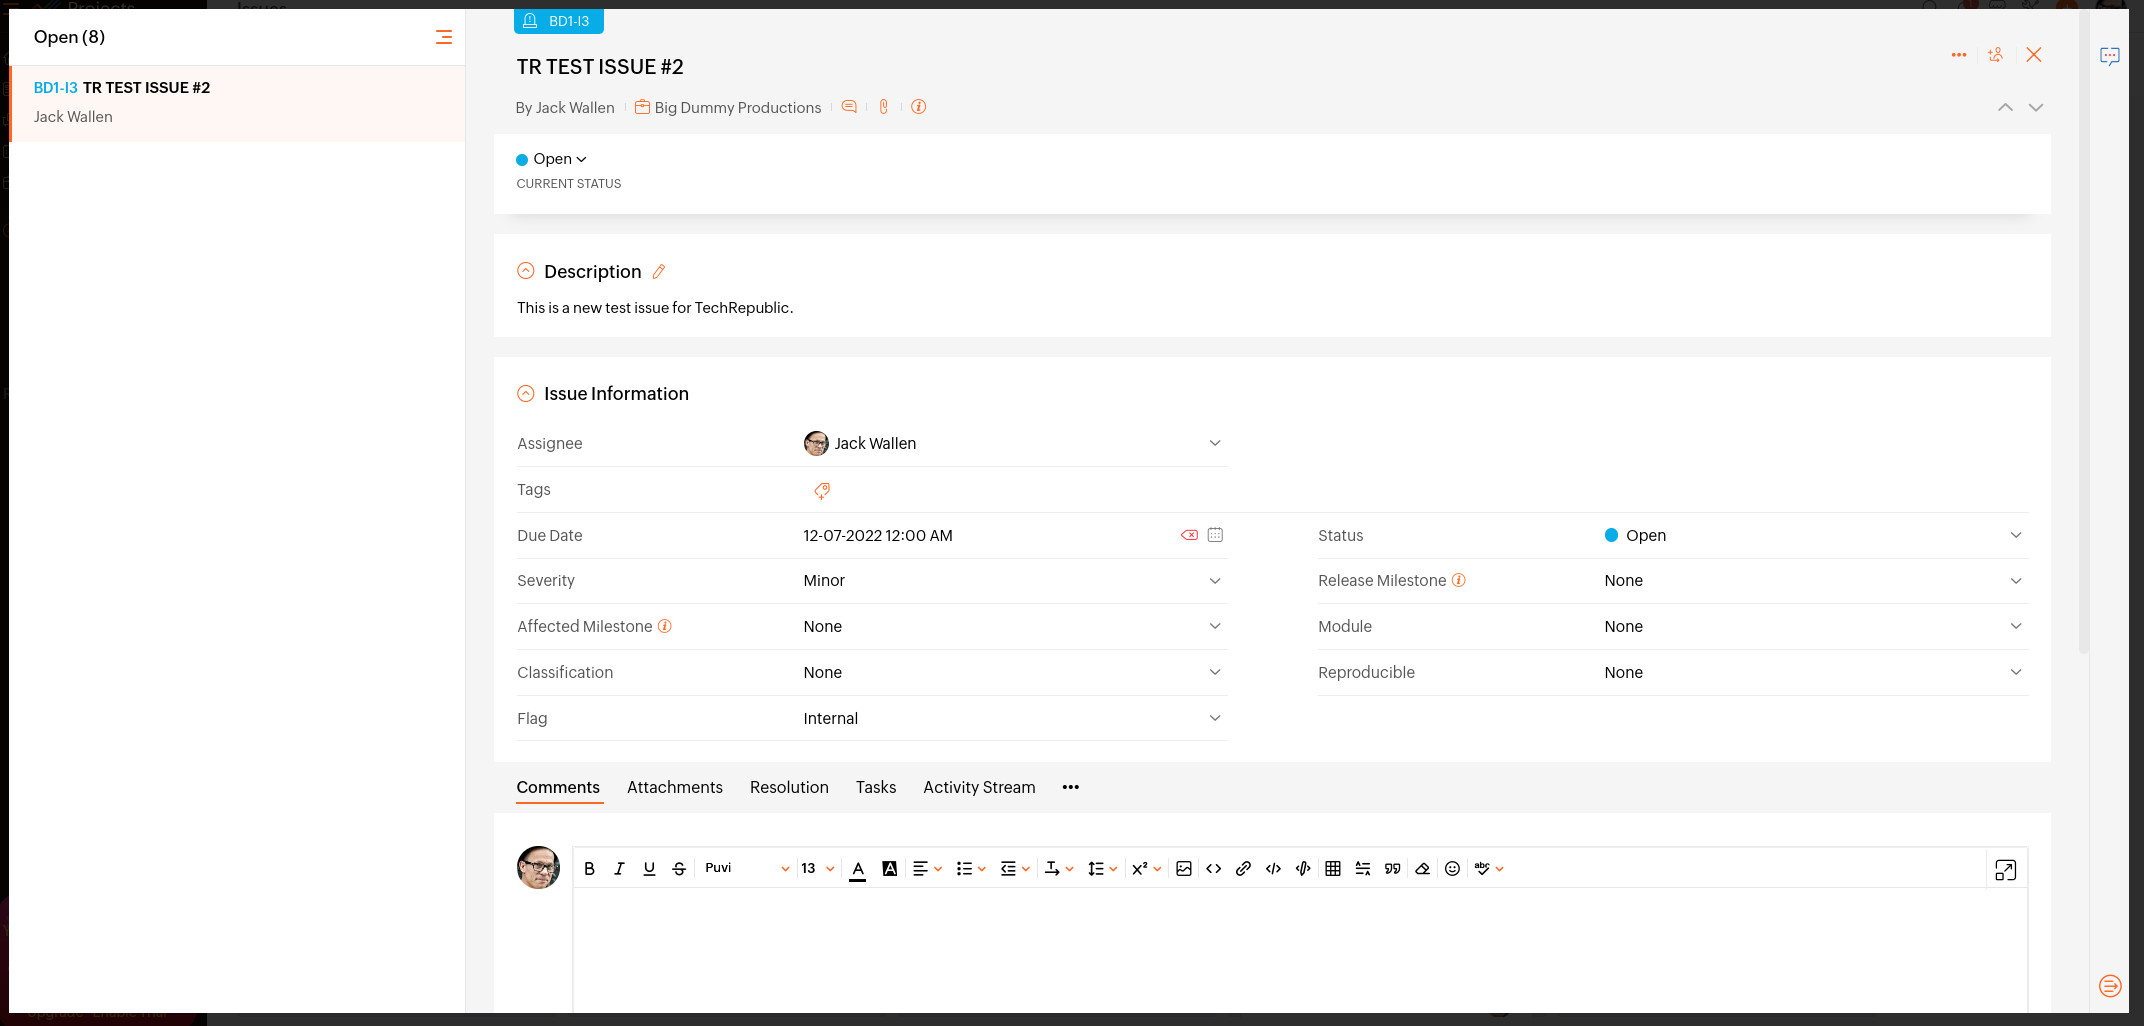Clear the due date with the erase icon

pyautogui.click(x=1189, y=535)
